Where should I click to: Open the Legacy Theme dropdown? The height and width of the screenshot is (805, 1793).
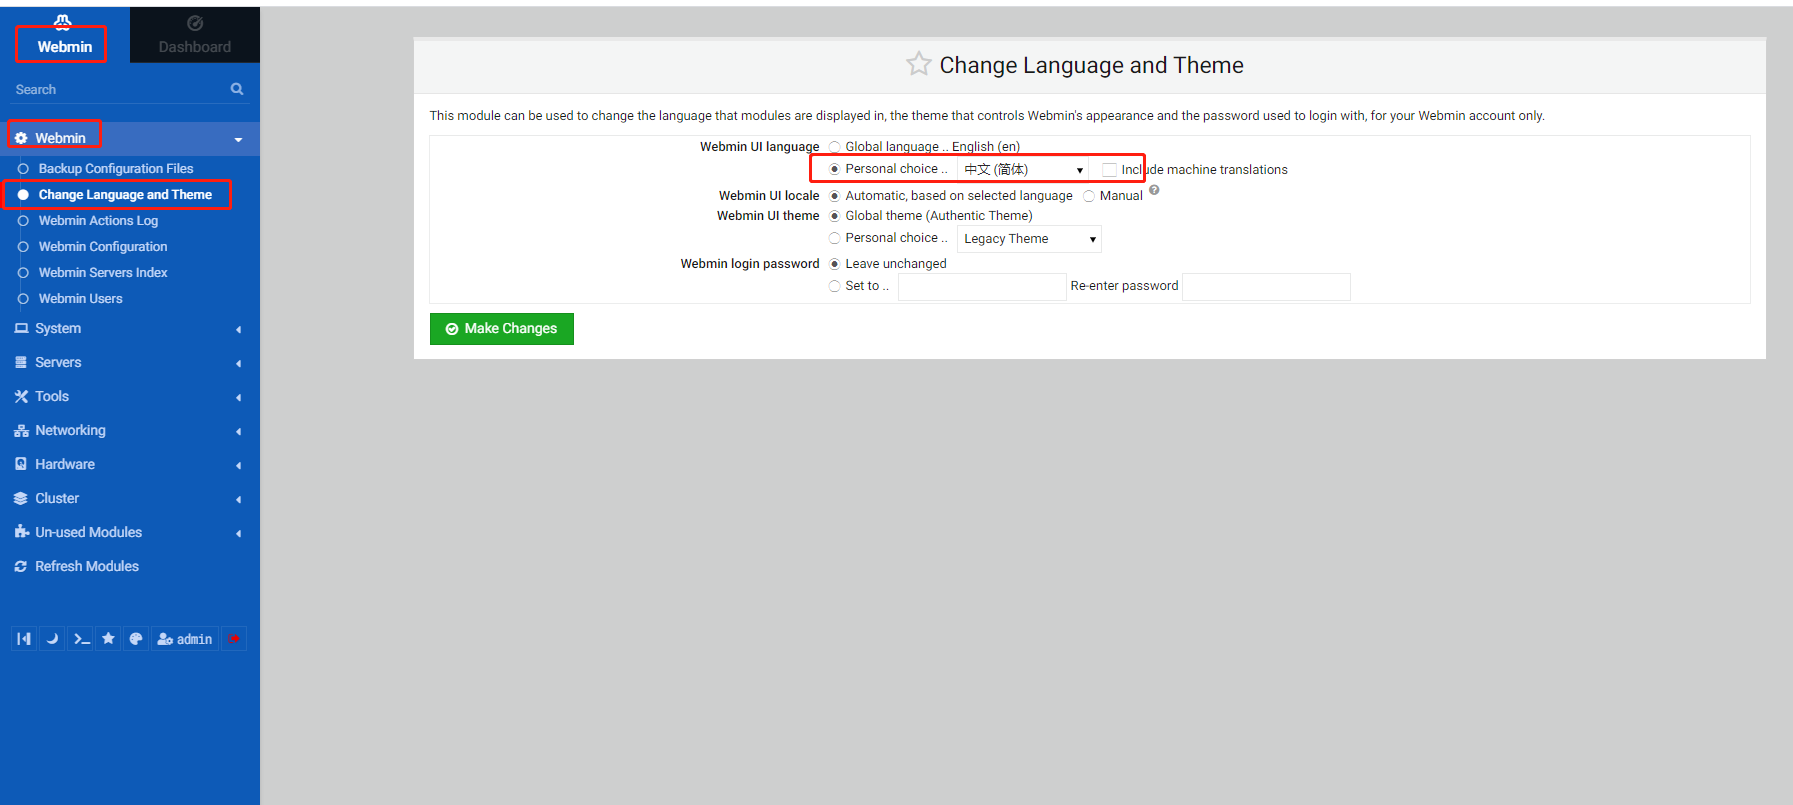(x=1029, y=239)
